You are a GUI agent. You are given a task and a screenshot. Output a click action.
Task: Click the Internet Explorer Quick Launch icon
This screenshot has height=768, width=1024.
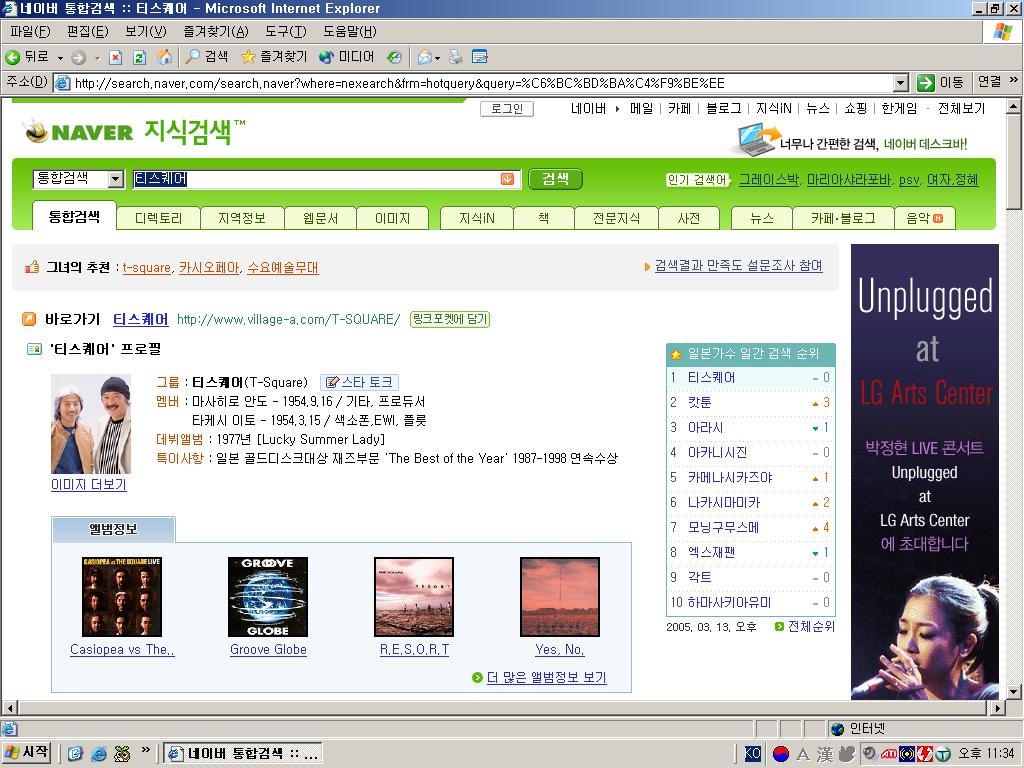(99, 754)
